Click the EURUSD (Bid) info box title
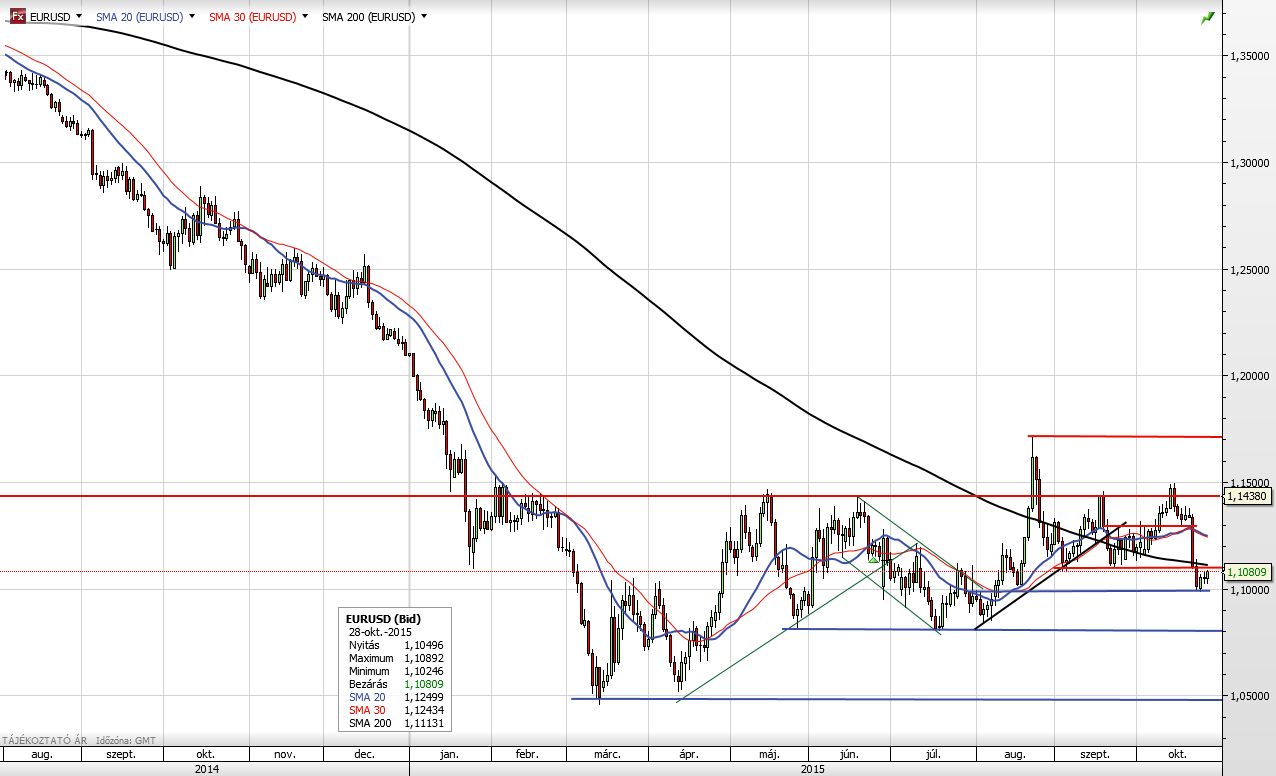The height and width of the screenshot is (776, 1276). click(382, 619)
